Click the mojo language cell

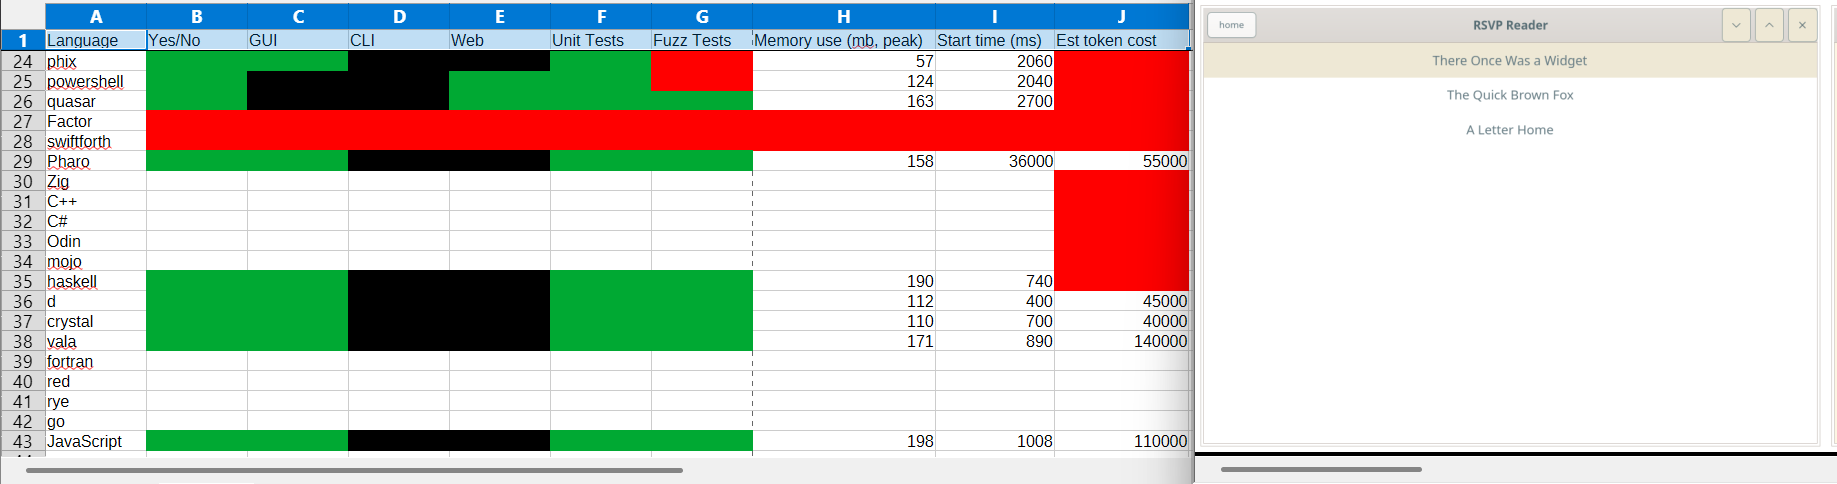tap(96, 261)
